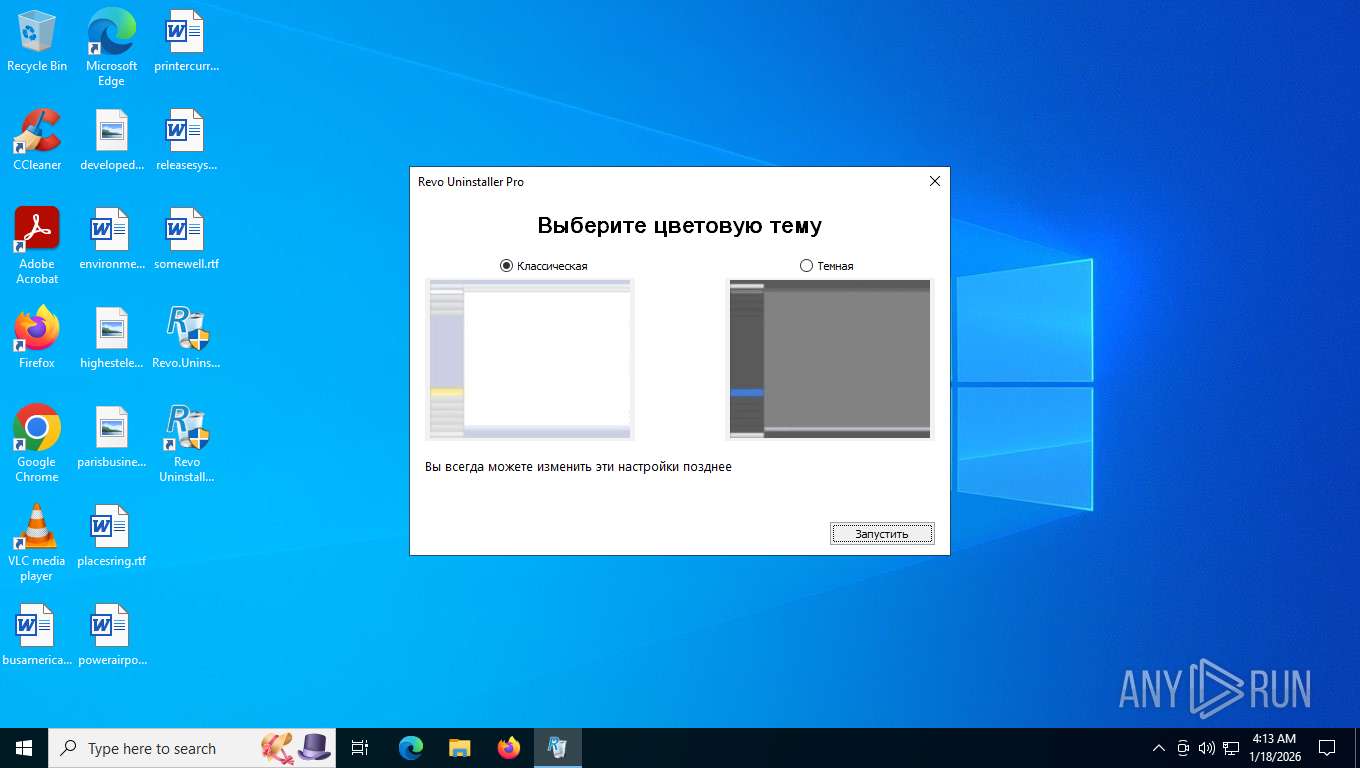Screen dimensions: 1360x768
Task: Open the Recycle Bin desktop icon
Action: click(x=37, y=41)
